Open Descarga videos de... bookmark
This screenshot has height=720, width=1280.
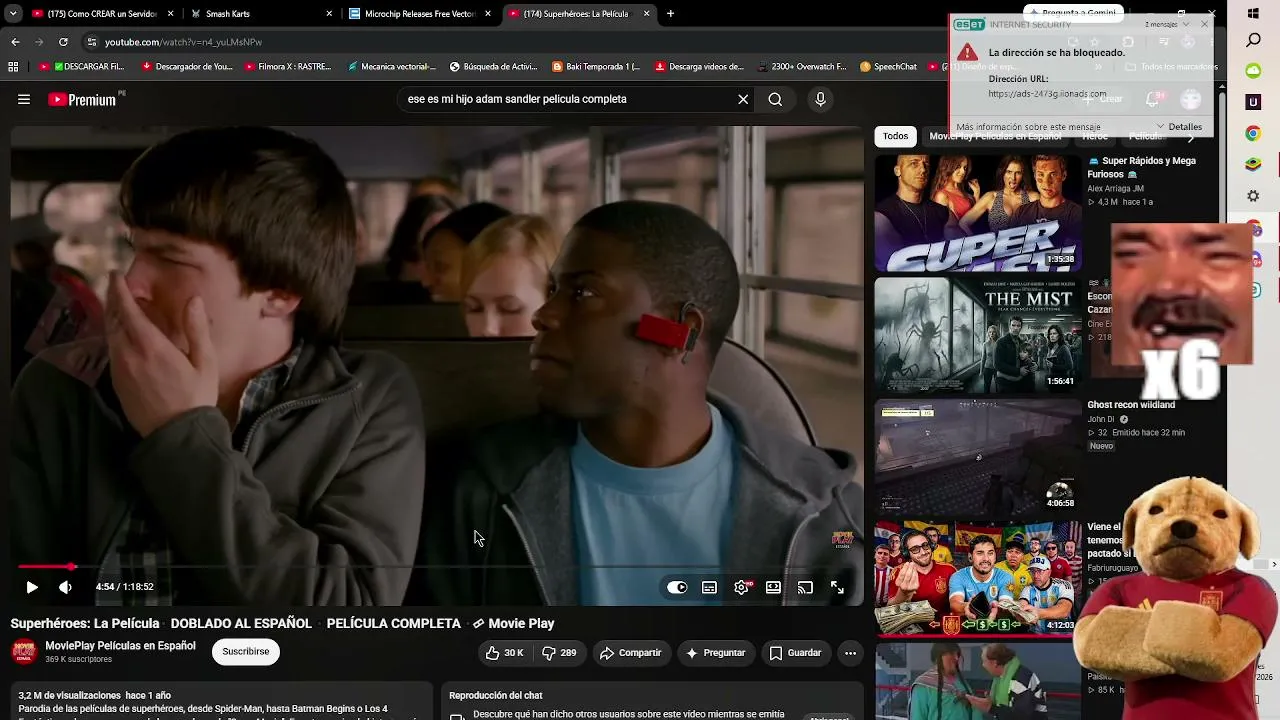[700, 67]
